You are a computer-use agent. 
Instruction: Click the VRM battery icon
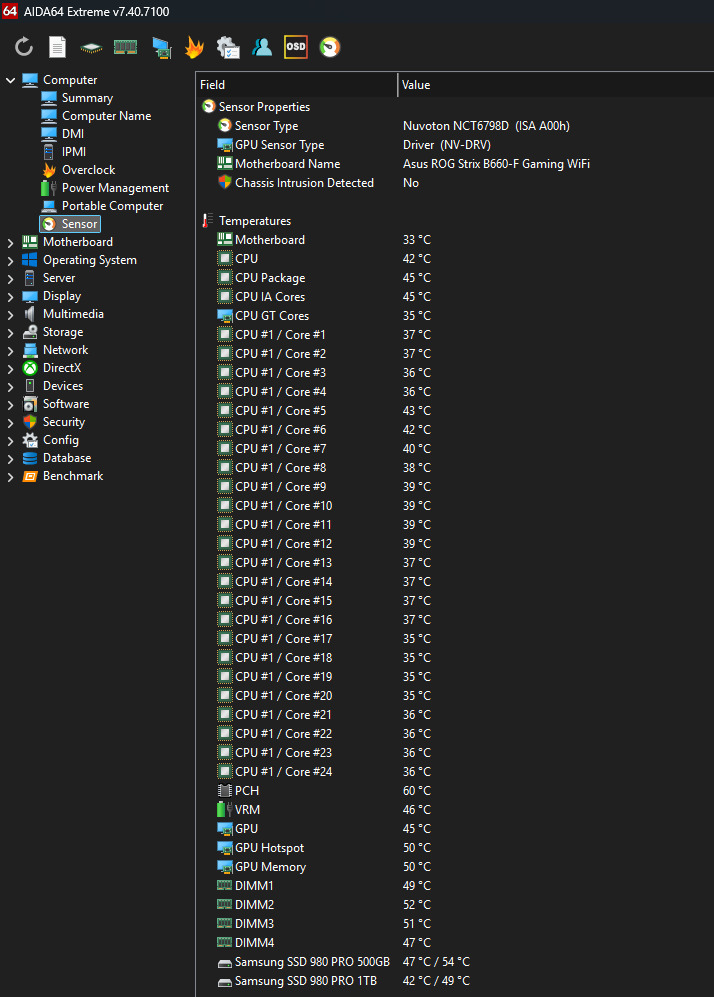(224, 809)
